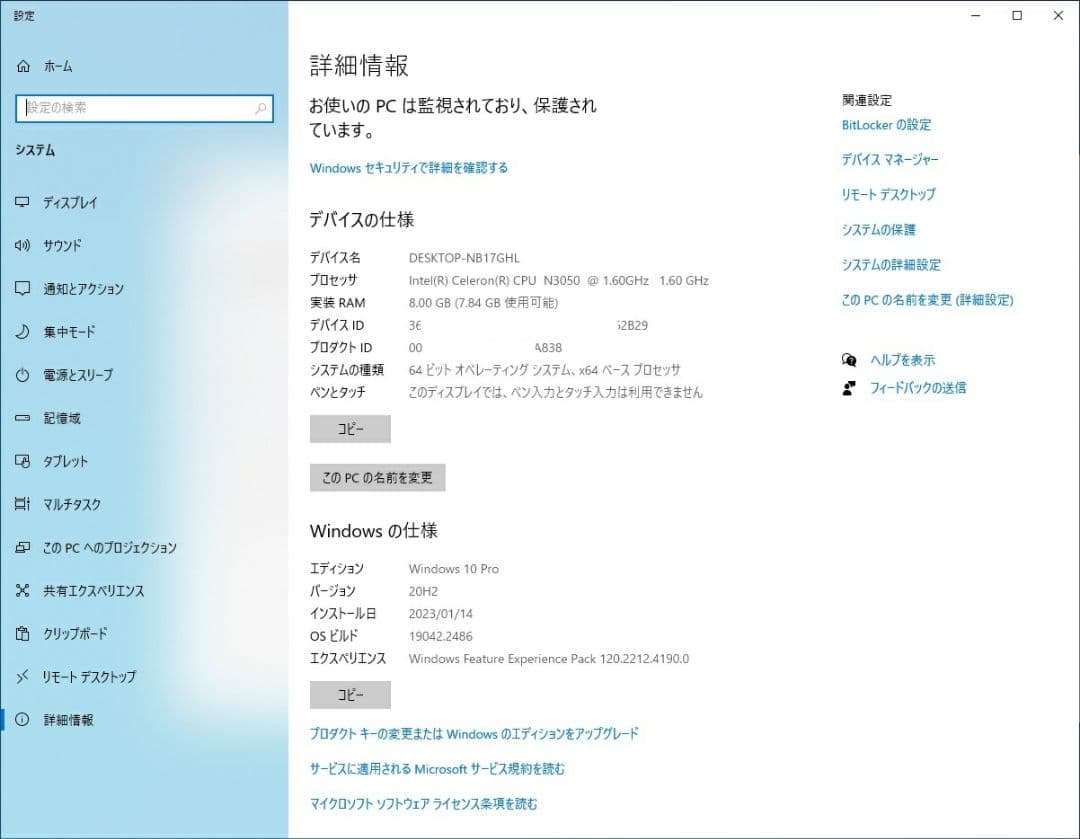Click the ヘルプを表示 help option
The height and width of the screenshot is (839, 1080).
tap(902, 359)
